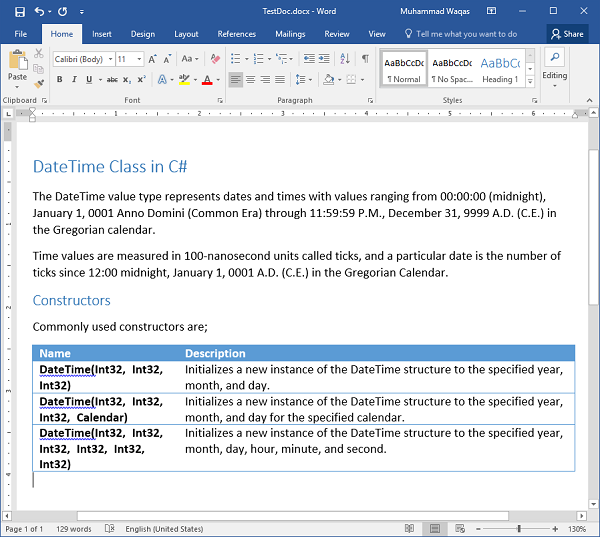Open the font size dropdown showing 11

click(129, 59)
